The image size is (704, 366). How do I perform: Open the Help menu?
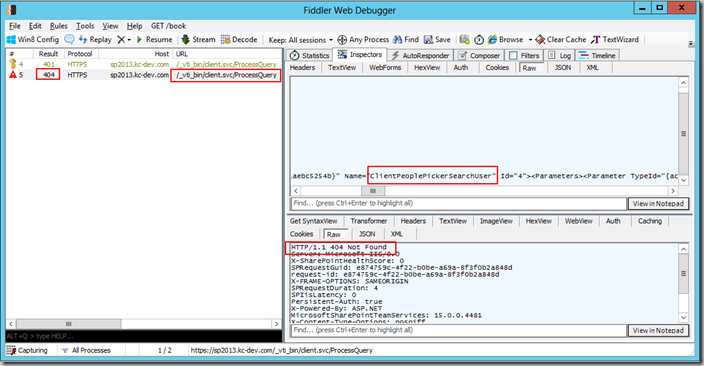click(x=134, y=26)
